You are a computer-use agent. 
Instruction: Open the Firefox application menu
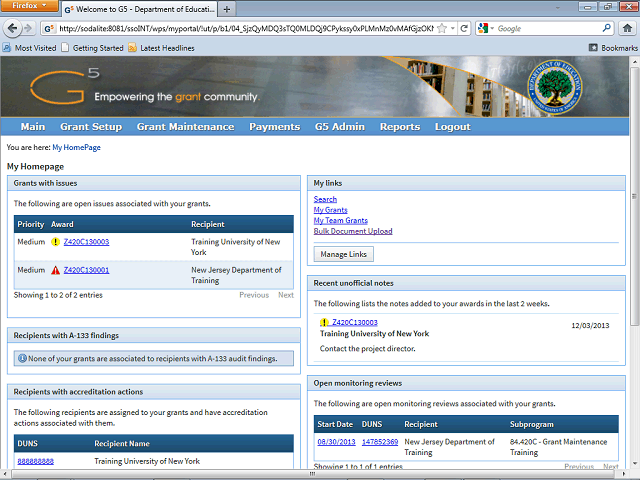click(x=29, y=5)
